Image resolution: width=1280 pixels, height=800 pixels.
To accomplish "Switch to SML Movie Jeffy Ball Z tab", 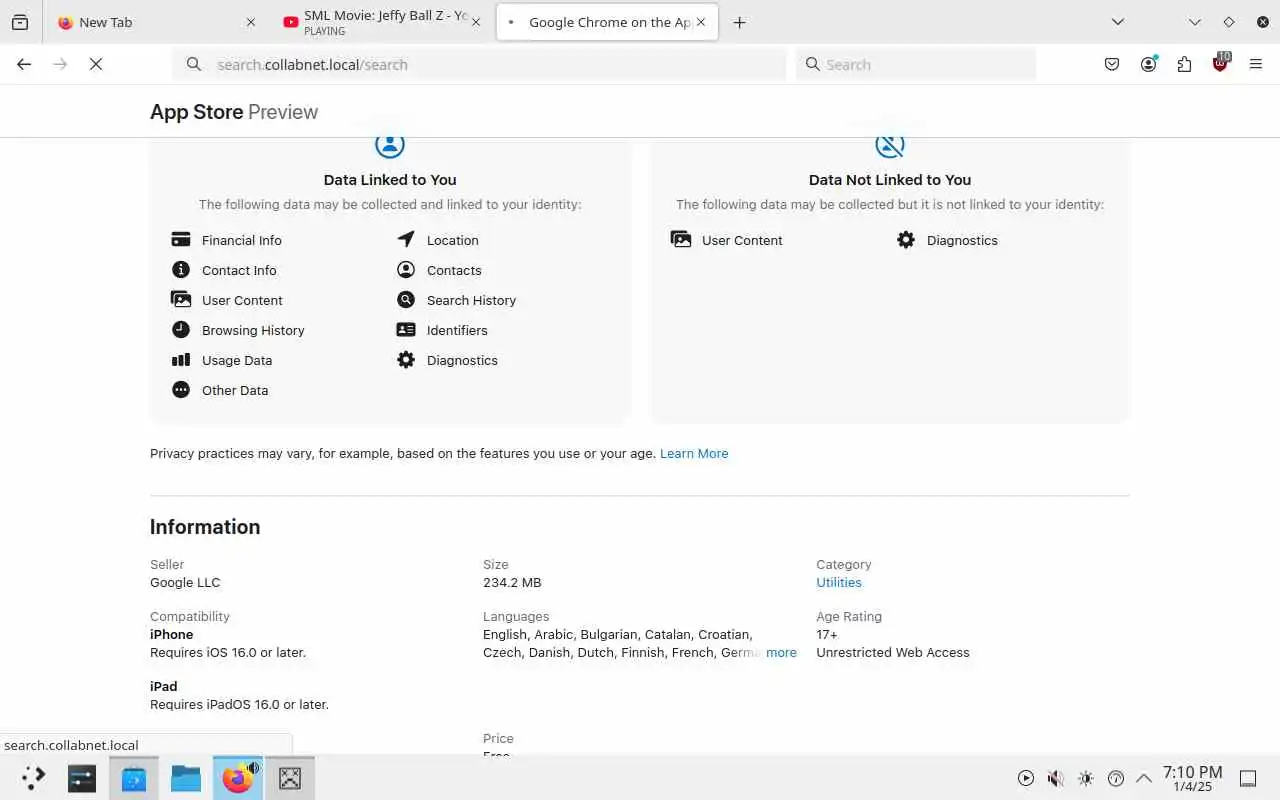I will click(382, 22).
